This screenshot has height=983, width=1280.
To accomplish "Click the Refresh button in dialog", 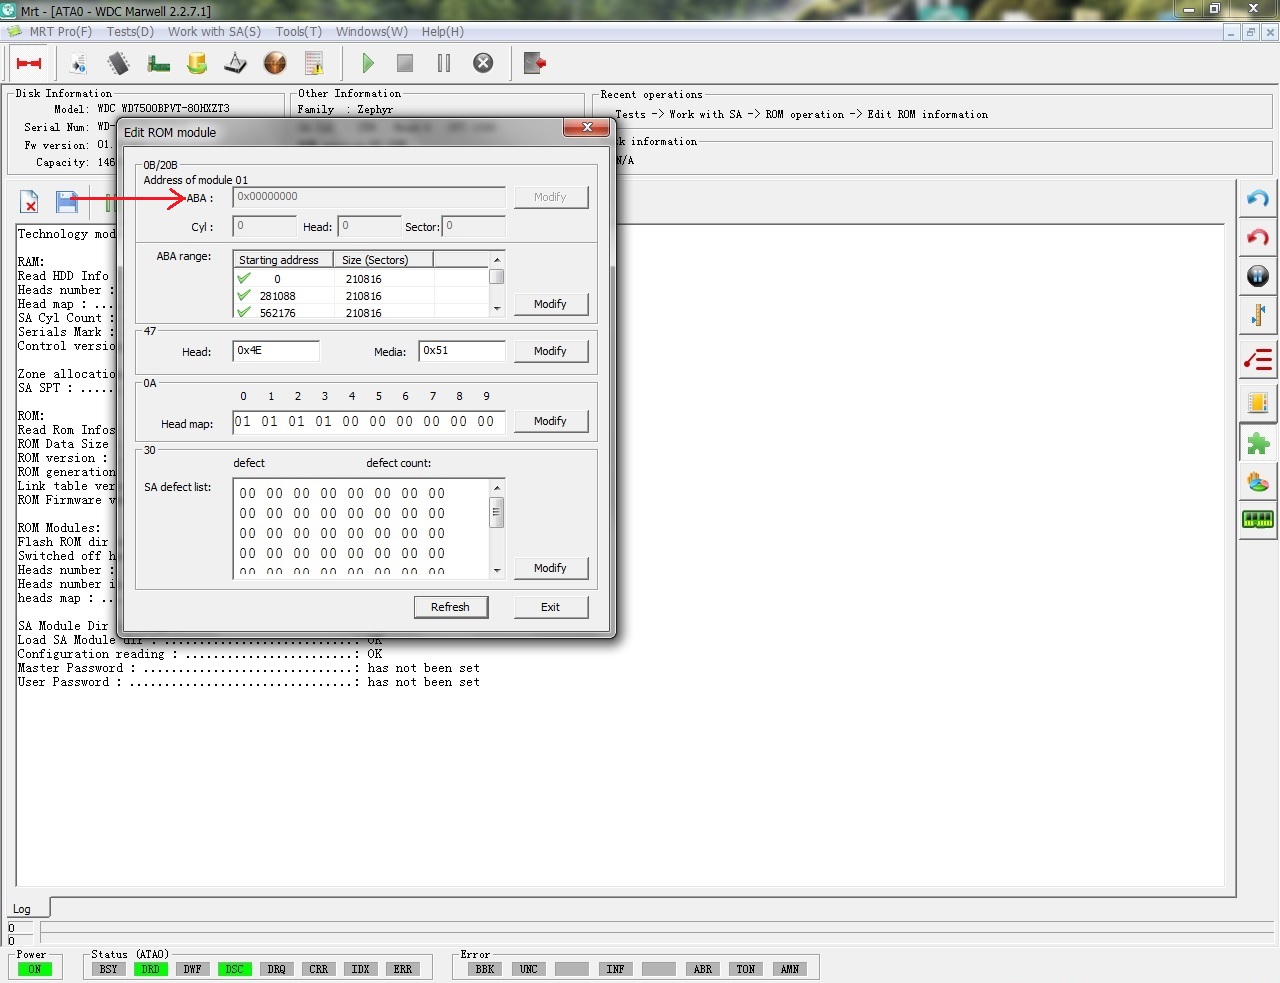I will click(450, 607).
